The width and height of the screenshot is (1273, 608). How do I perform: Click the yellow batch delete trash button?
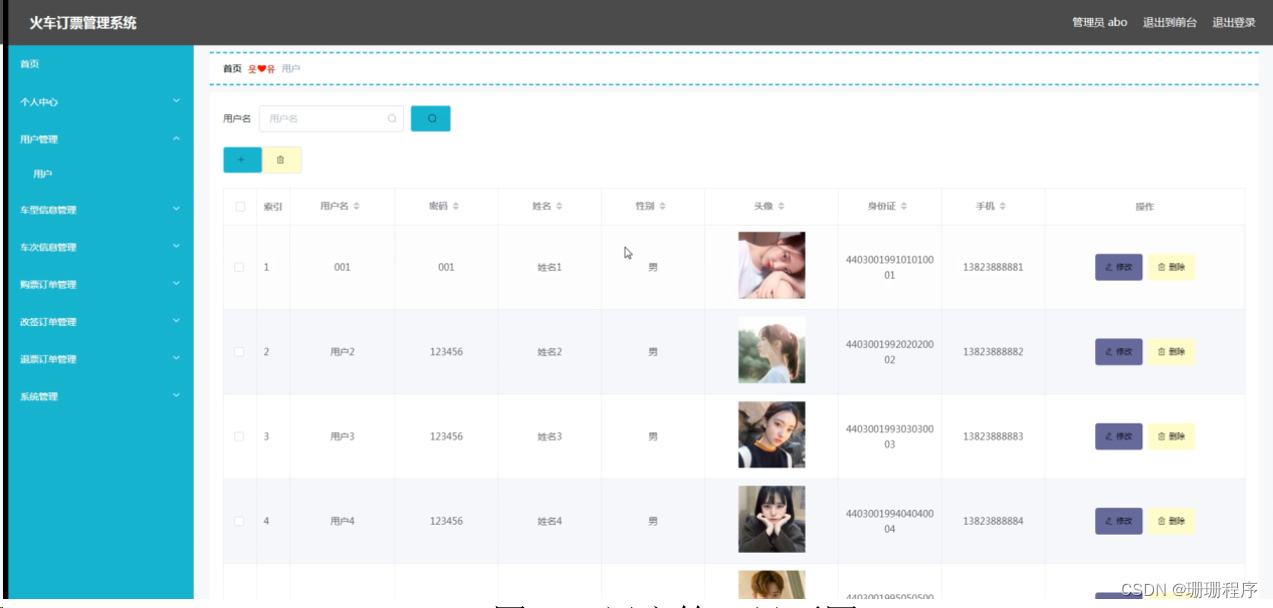[281, 160]
